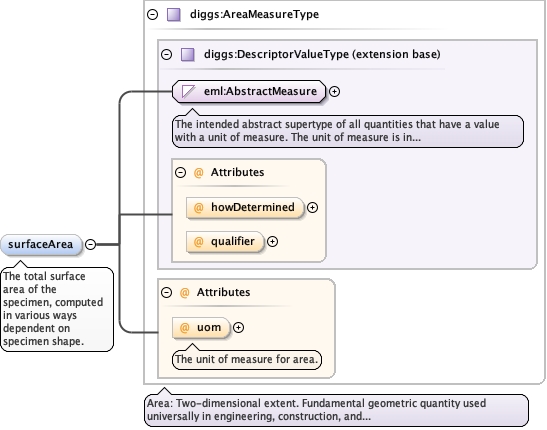
Task: Expand the howDetermined attribute
Action: click(312, 208)
